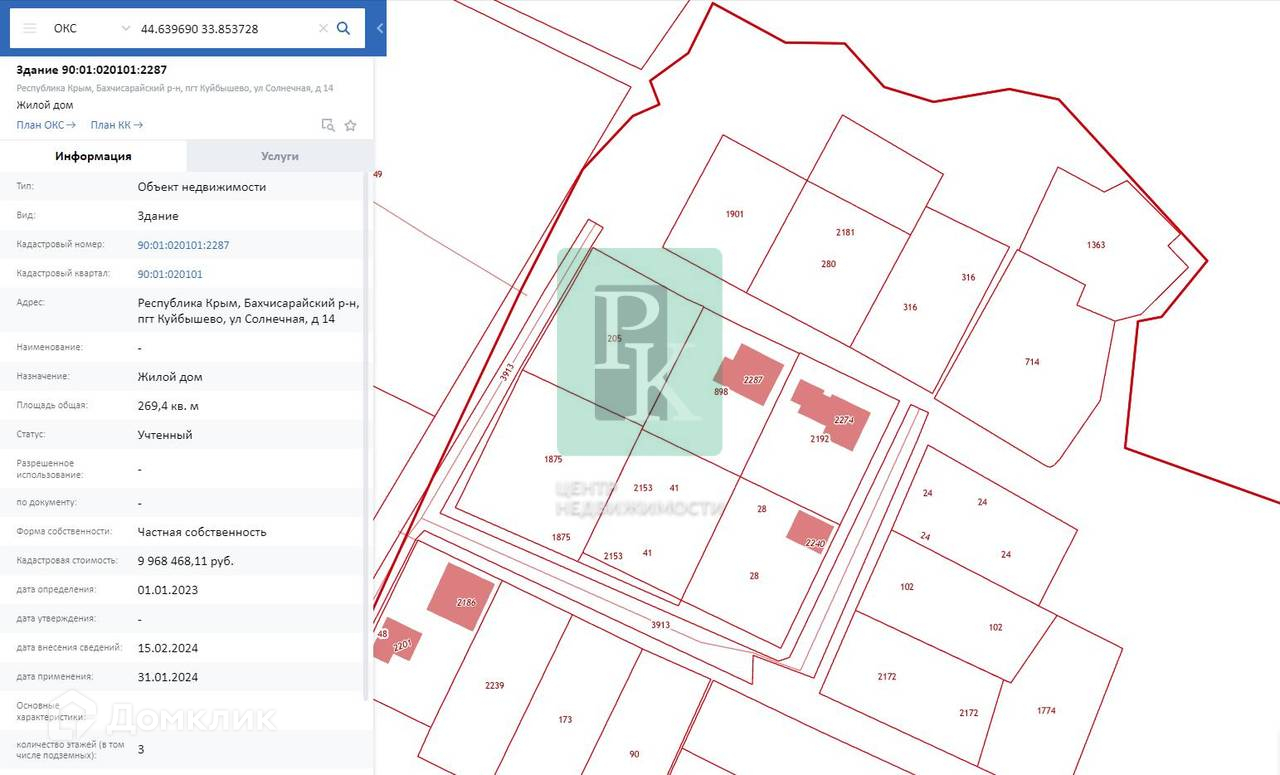
Task: Click the 'Объект недвижимости' type value
Action: 202,187
